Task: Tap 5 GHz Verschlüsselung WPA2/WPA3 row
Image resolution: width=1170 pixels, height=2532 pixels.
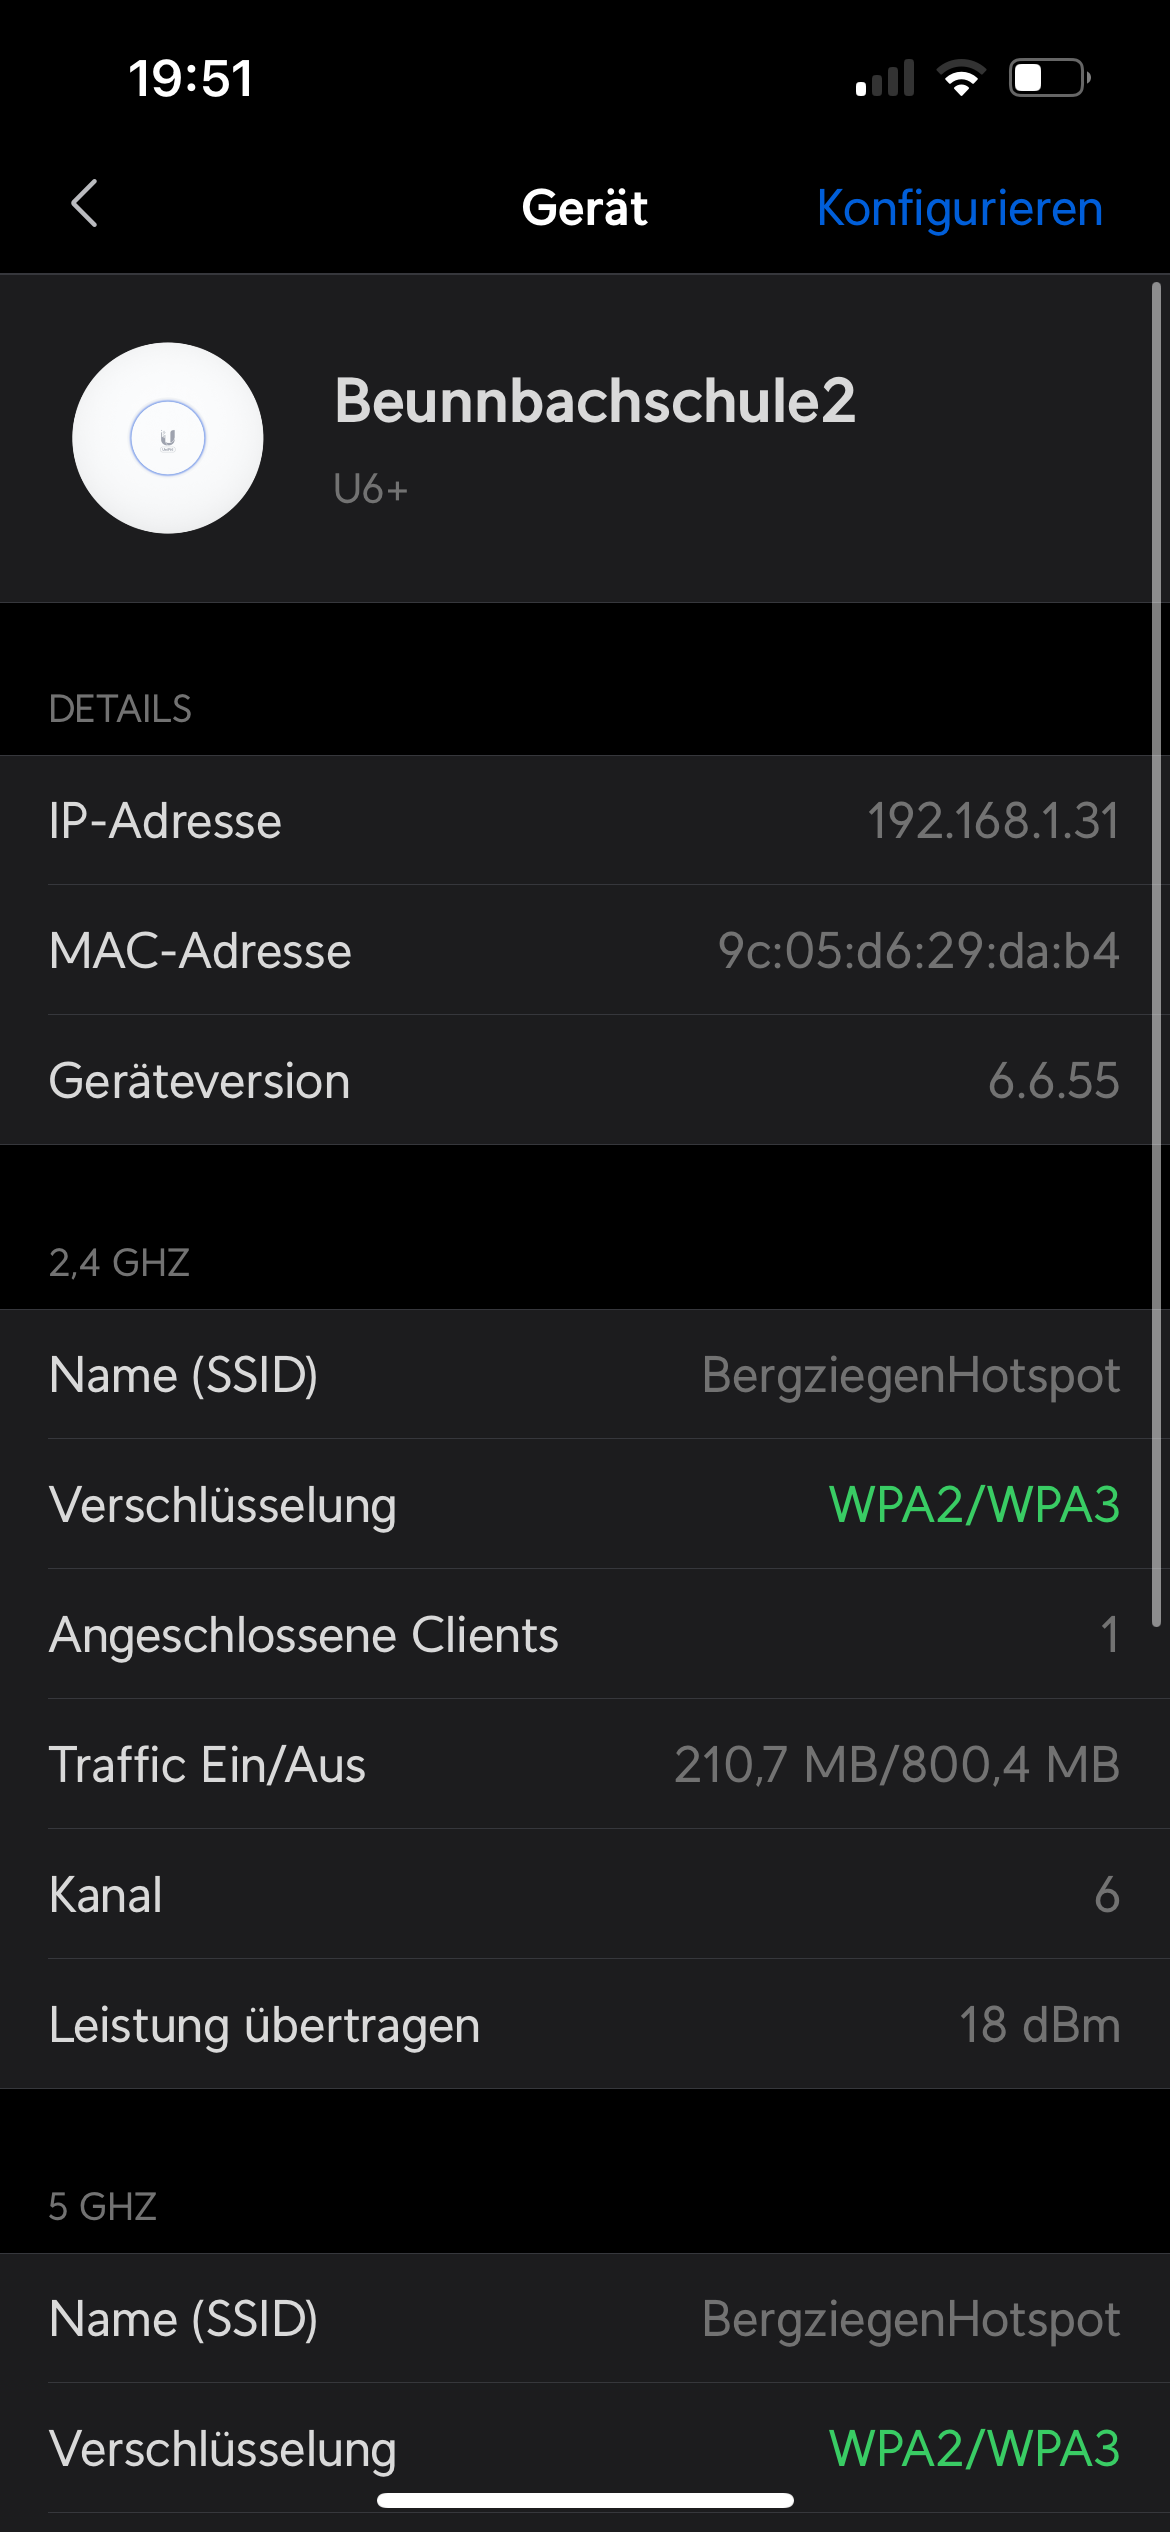Action: click(x=585, y=2449)
